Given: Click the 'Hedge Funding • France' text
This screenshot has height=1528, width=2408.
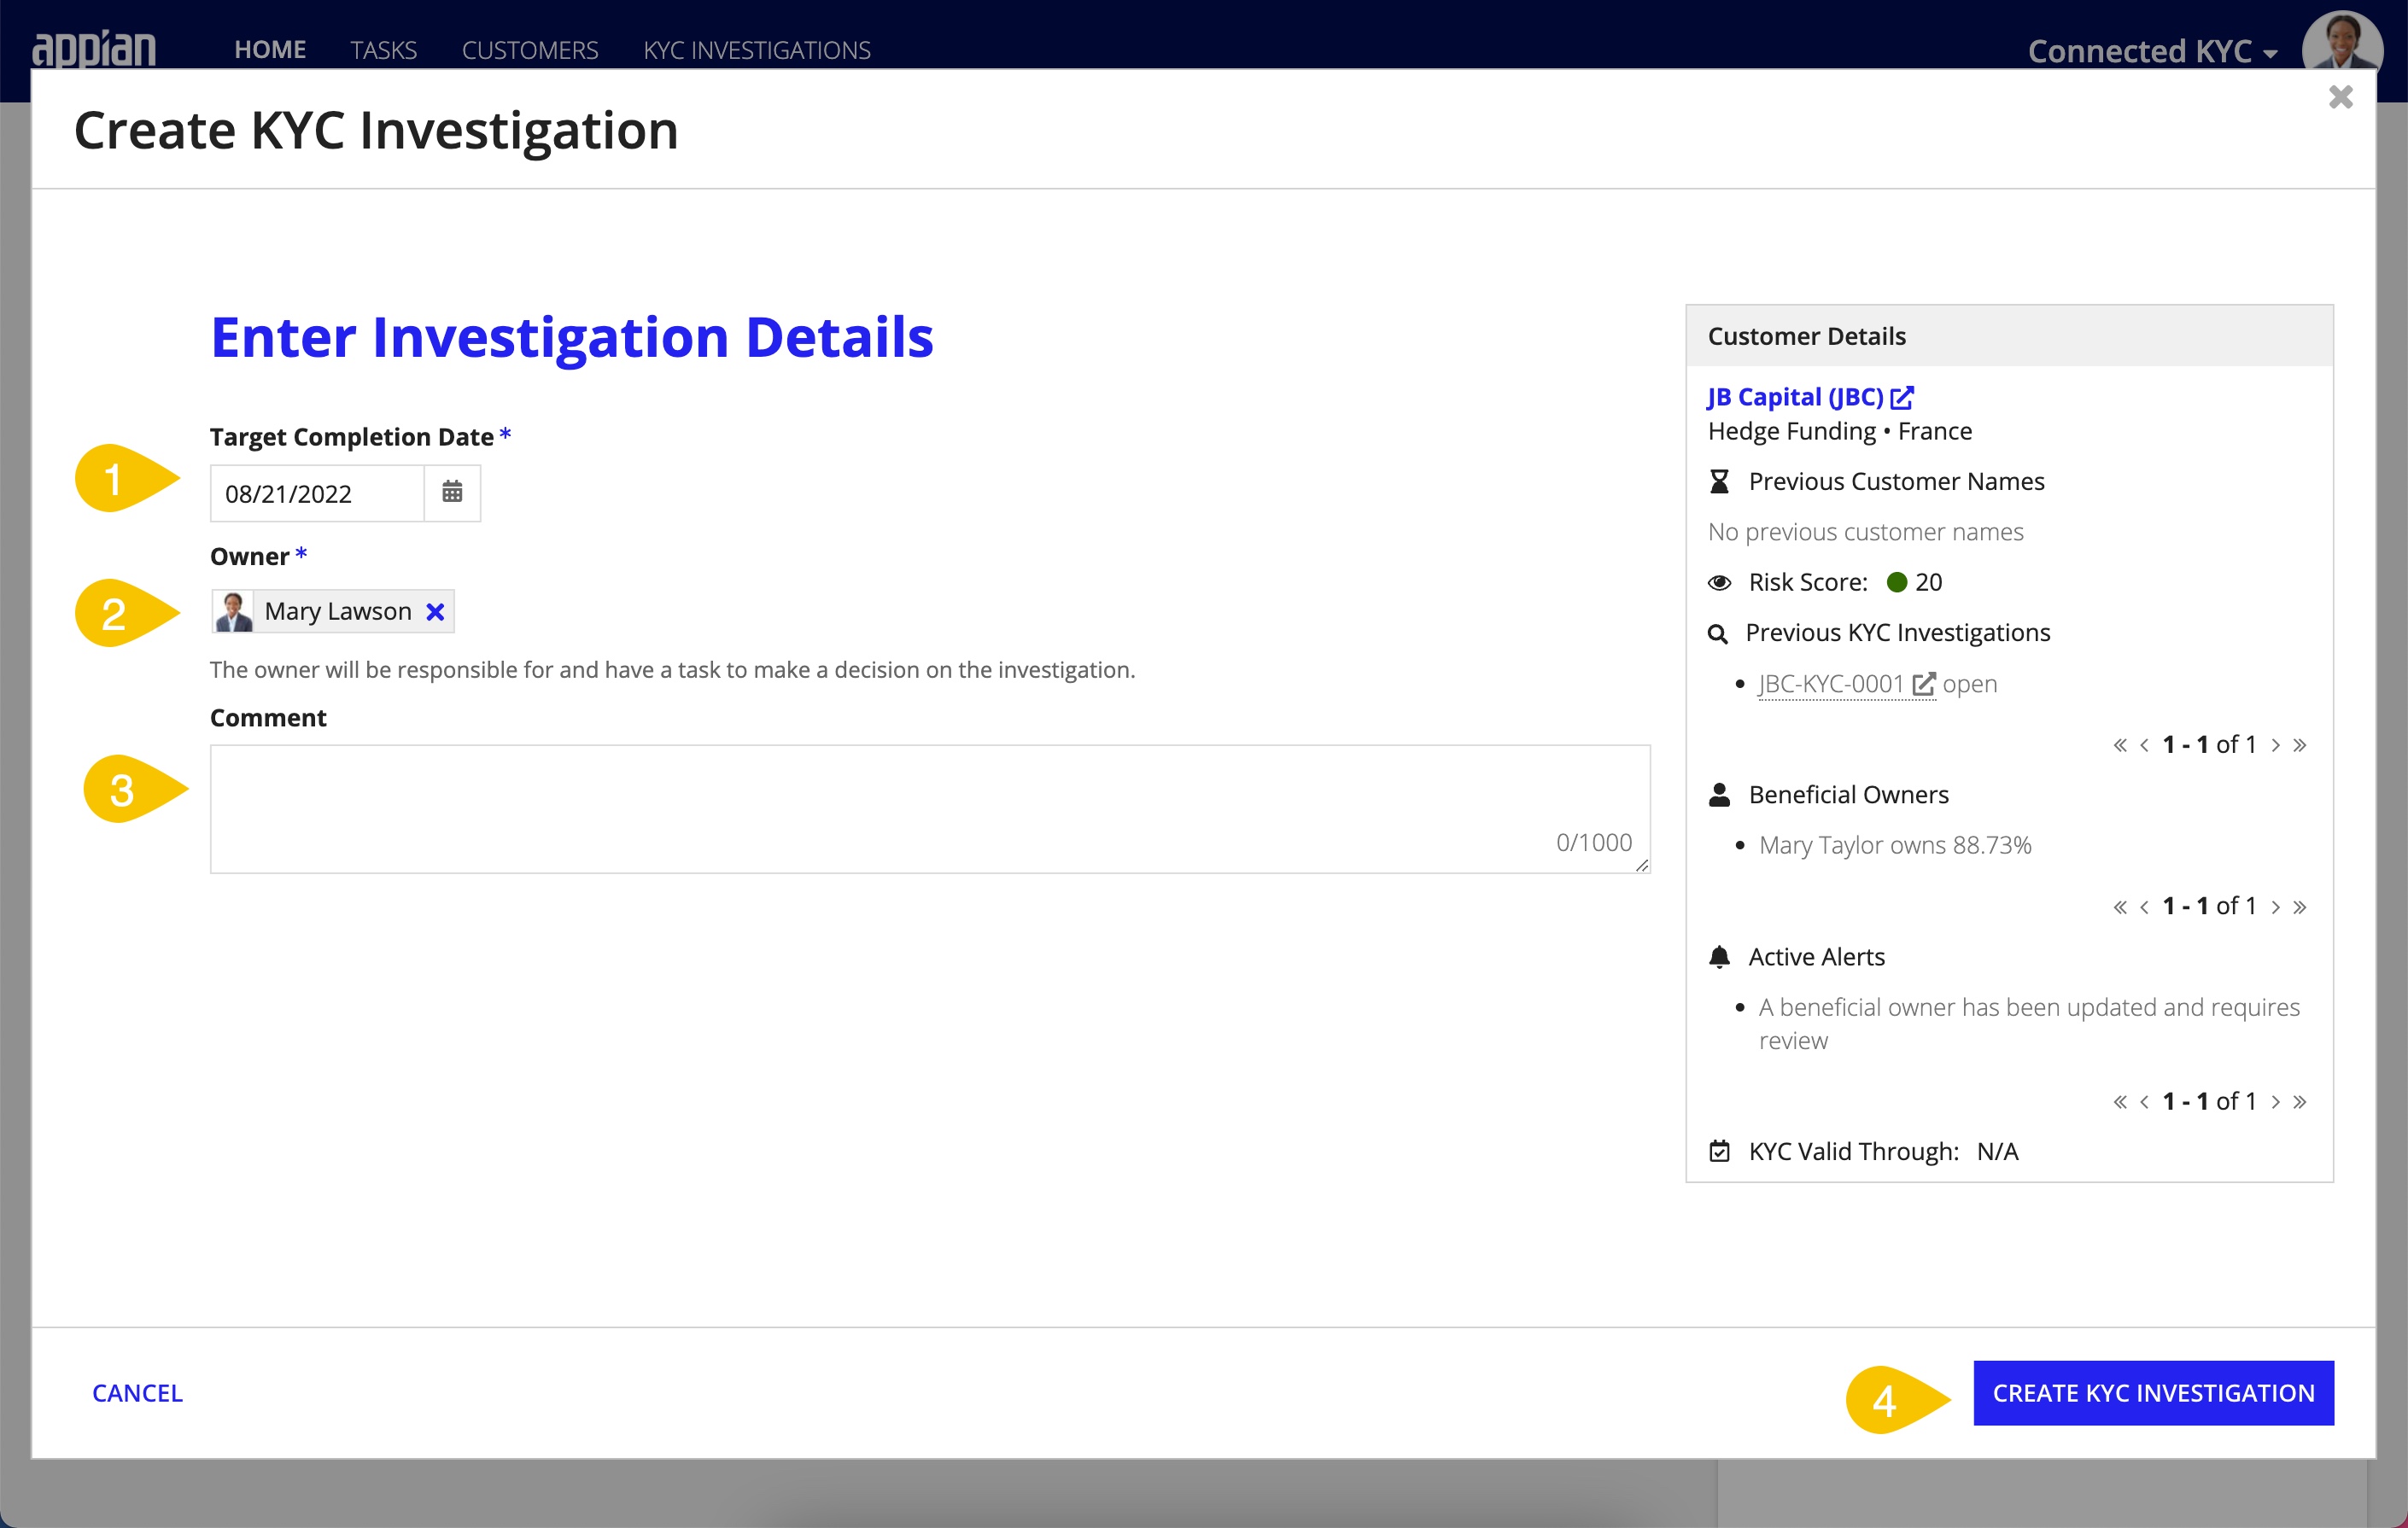Looking at the screenshot, I should tap(1840, 431).
